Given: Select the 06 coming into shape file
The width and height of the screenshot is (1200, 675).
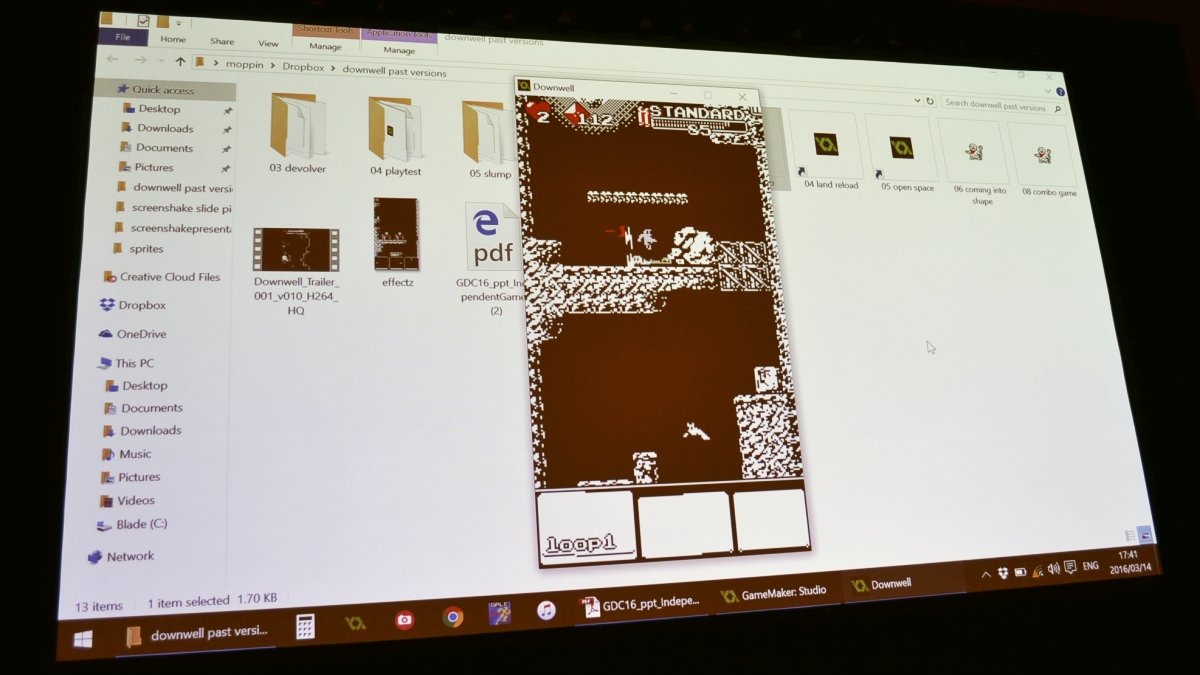Looking at the screenshot, I should (x=977, y=163).
